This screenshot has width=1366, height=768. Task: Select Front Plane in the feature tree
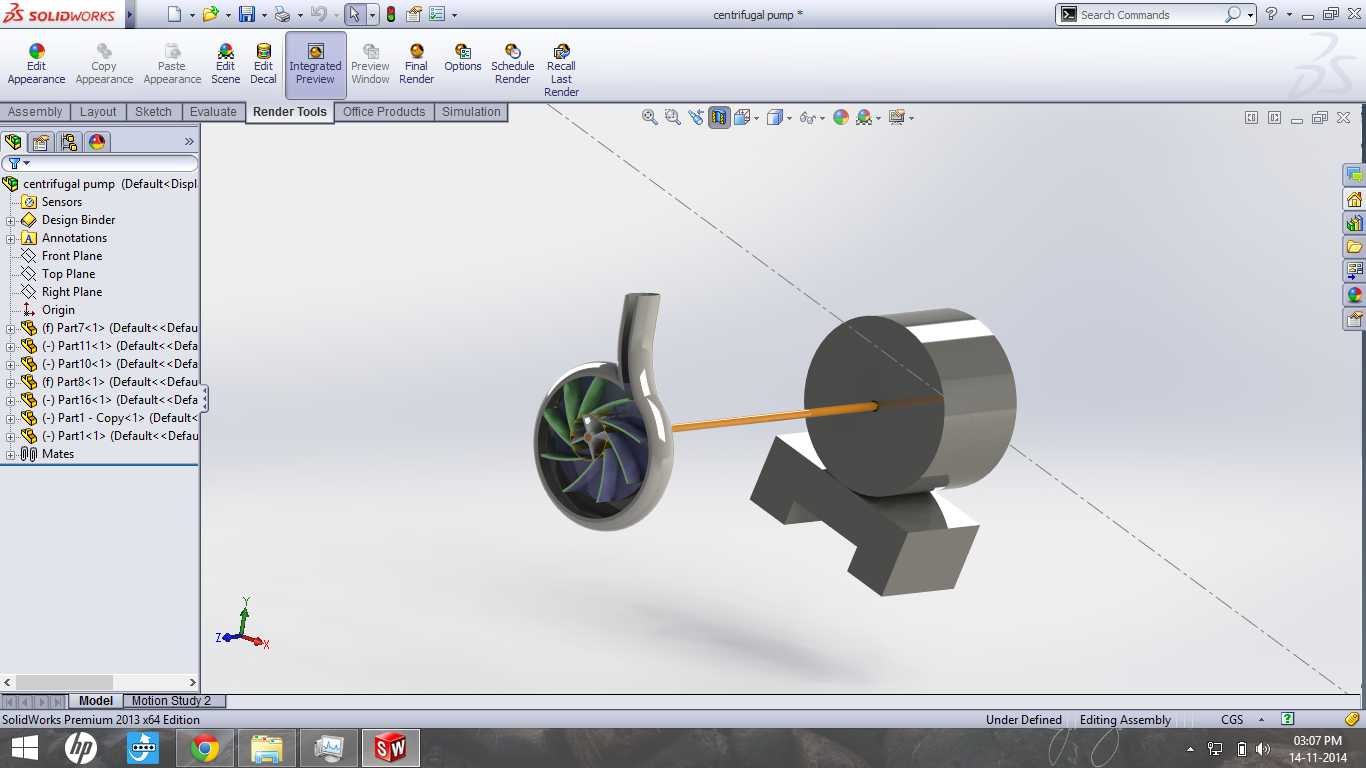tap(72, 256)
